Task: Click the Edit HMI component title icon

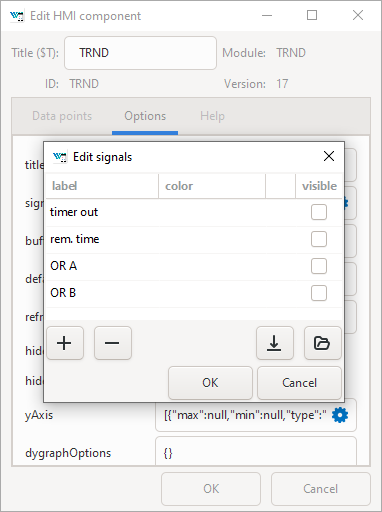Action: pos(17,16)
